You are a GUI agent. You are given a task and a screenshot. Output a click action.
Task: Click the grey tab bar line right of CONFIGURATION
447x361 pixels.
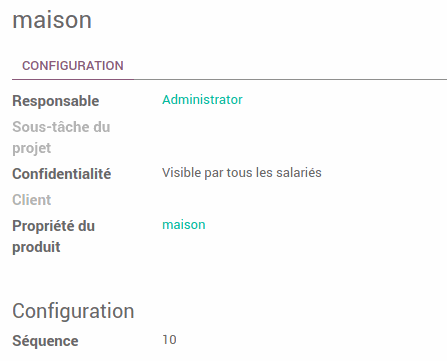290,79
